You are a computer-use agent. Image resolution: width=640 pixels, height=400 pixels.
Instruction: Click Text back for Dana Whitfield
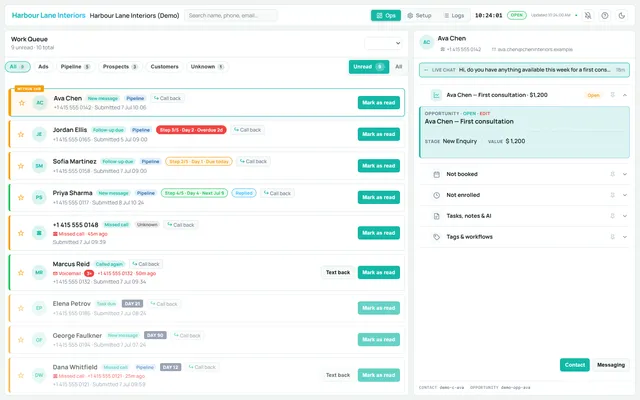tap(338, 375)
